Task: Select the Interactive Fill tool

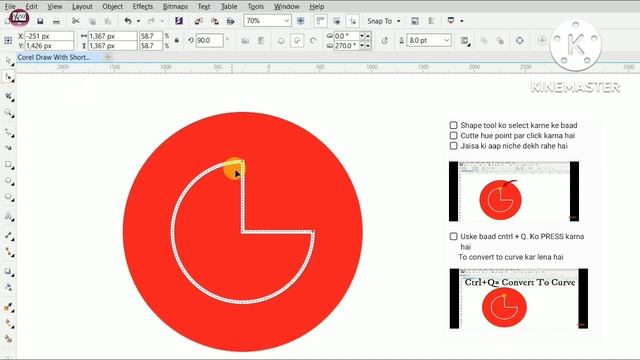Action: point(8,323)
